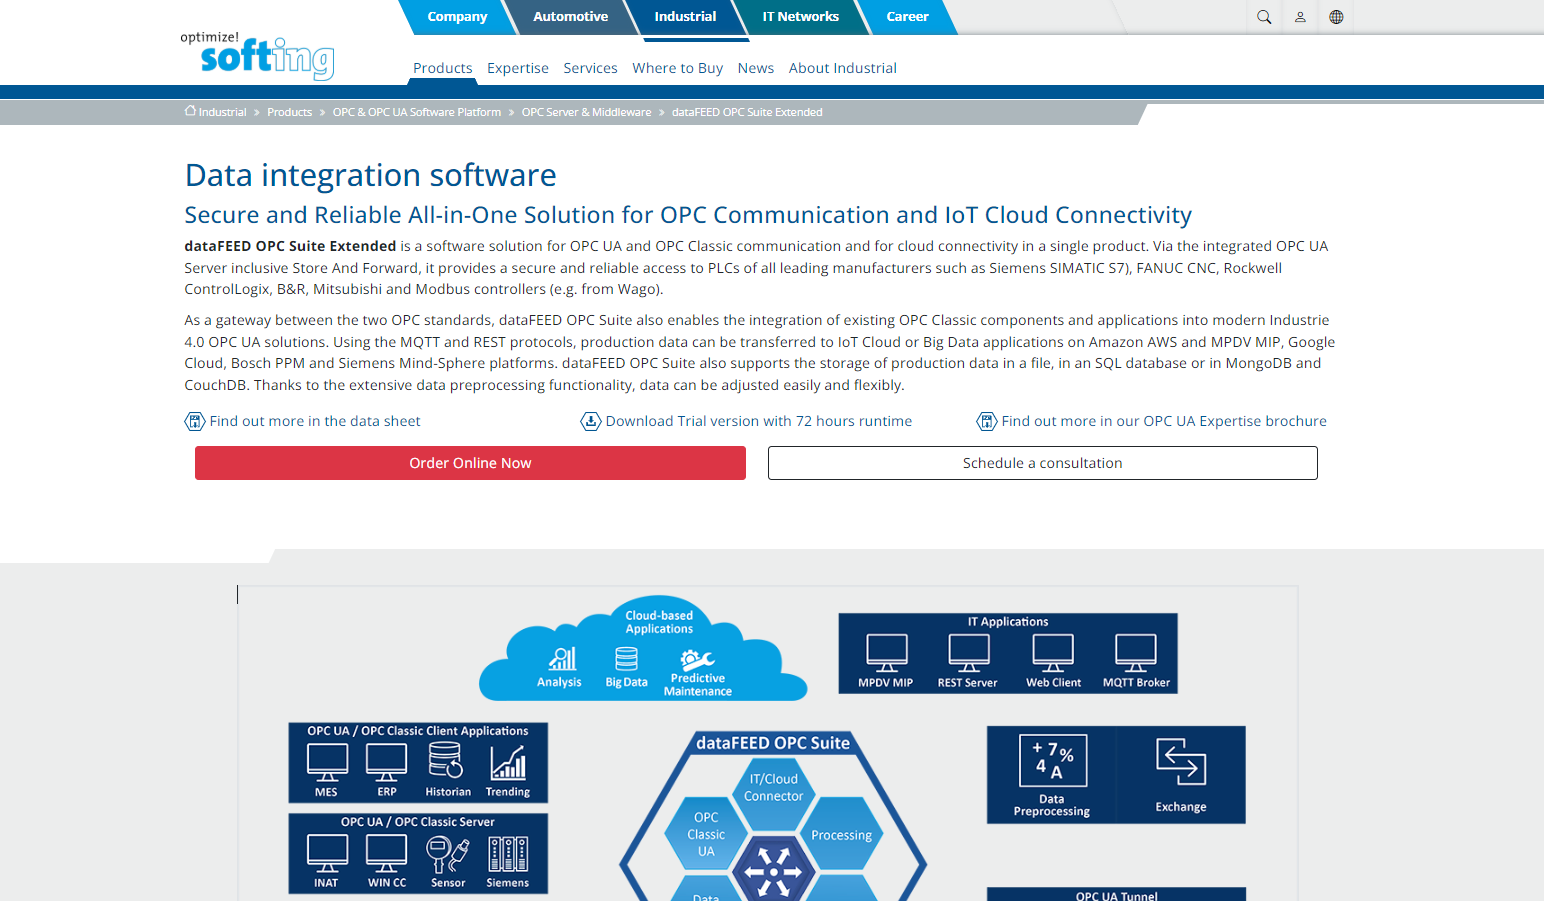Open OPC Server & Middleware breadcrumb
The image size is (1544, 901).
pos(586,112)
